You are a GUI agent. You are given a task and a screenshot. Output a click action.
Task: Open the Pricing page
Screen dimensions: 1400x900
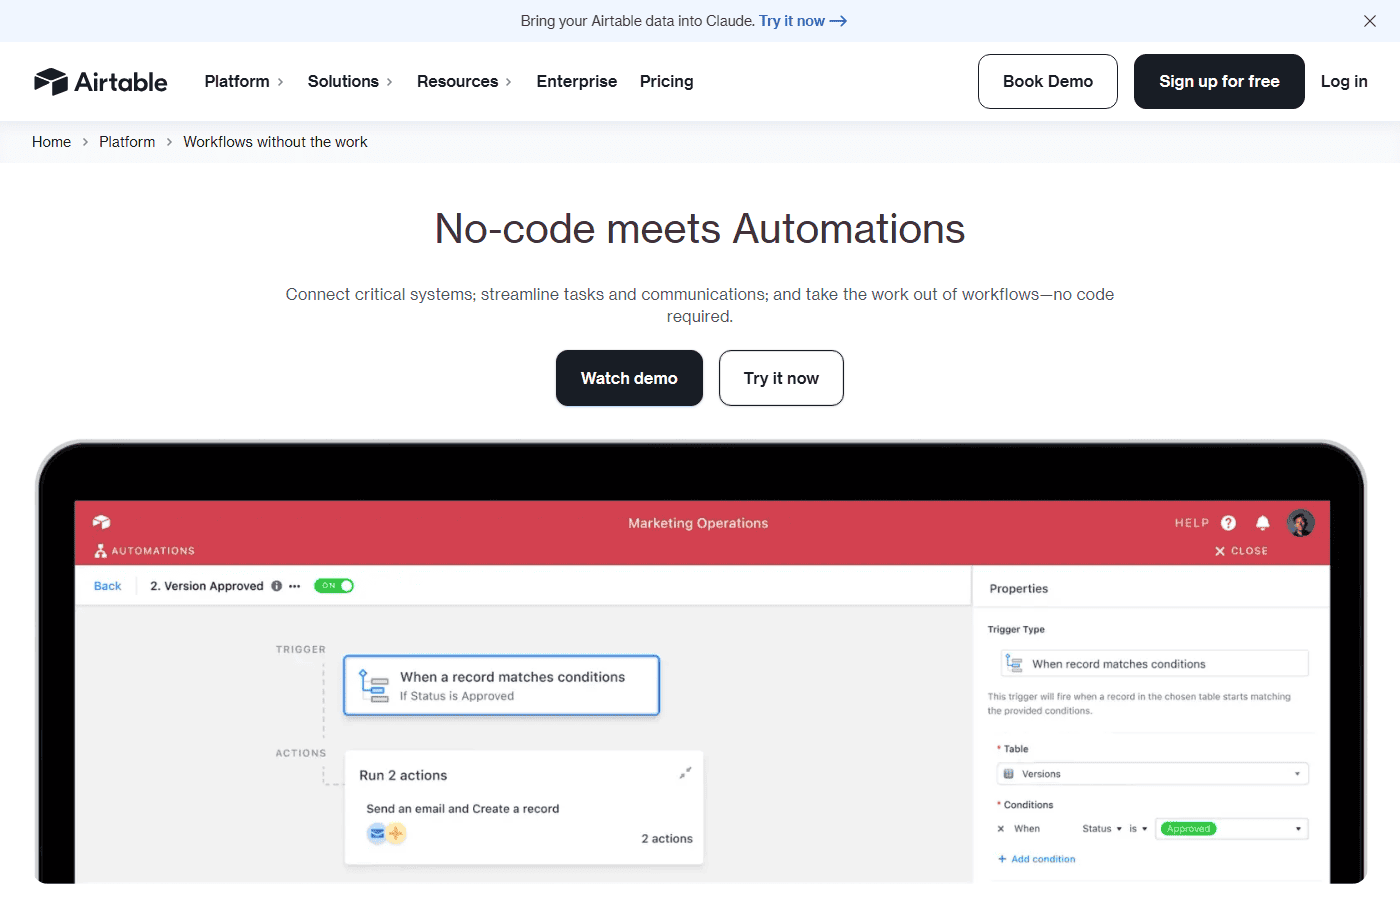[667, 82]
